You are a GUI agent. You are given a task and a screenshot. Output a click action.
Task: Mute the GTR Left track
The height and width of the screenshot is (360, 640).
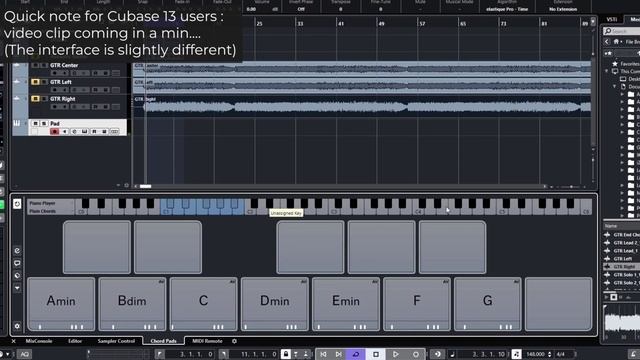[x=36, y=82]
